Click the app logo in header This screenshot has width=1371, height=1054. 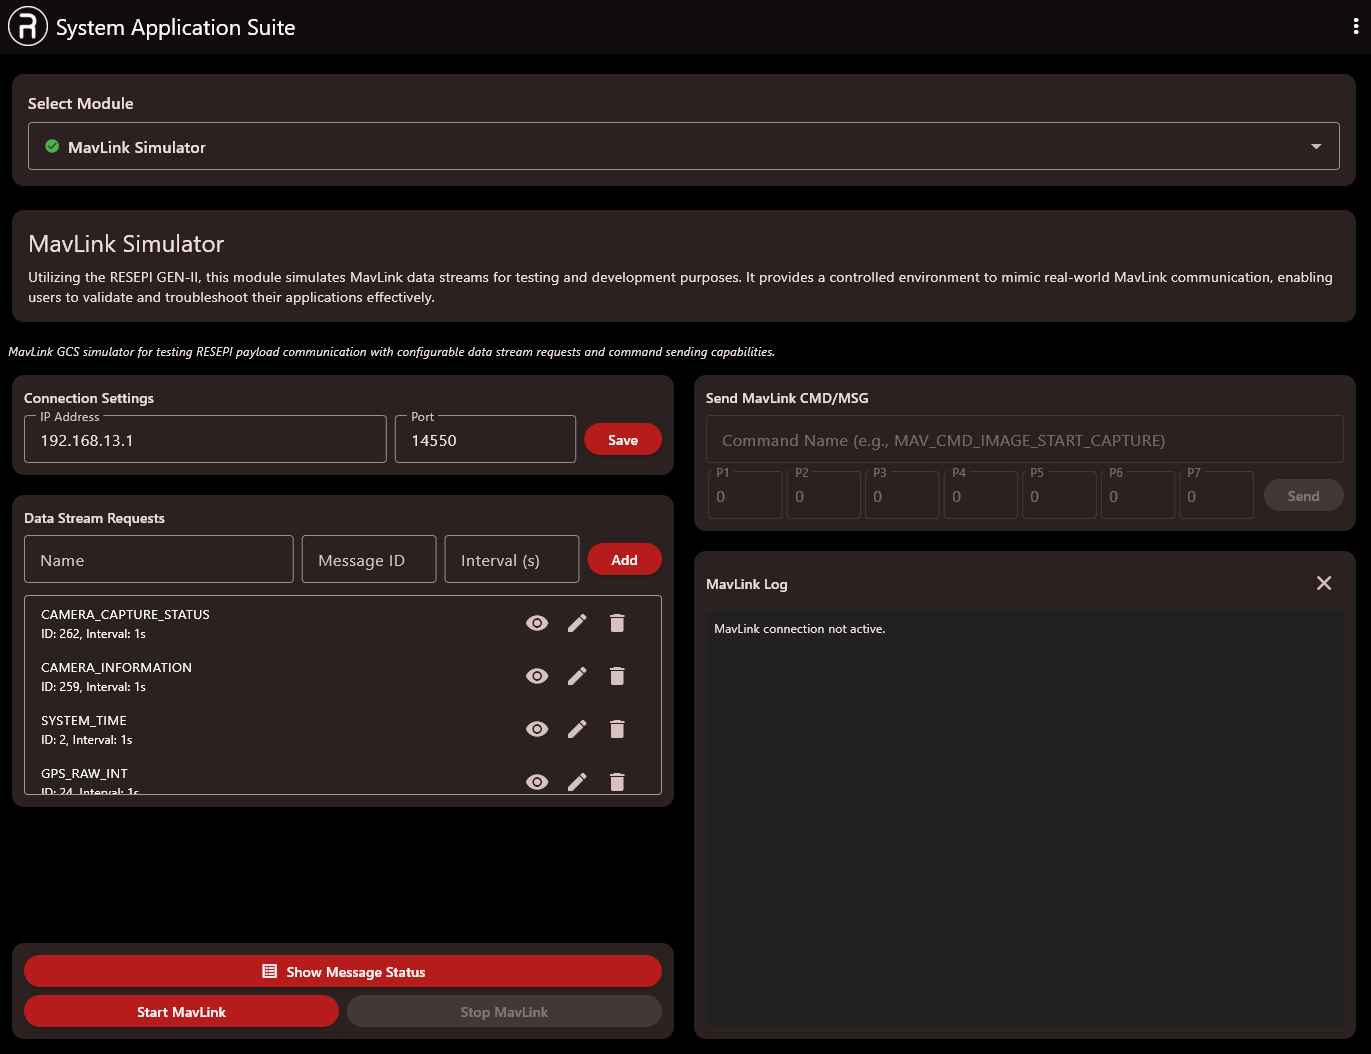coord(28,27)
